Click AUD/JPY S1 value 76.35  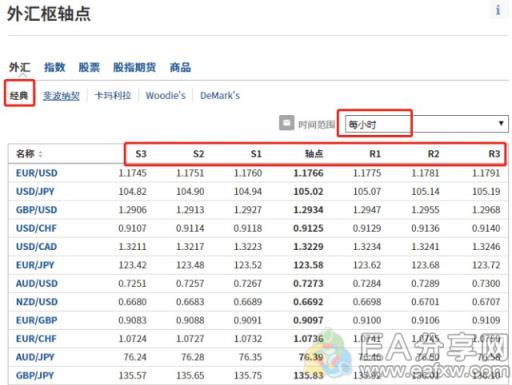(x=250, y=357)
